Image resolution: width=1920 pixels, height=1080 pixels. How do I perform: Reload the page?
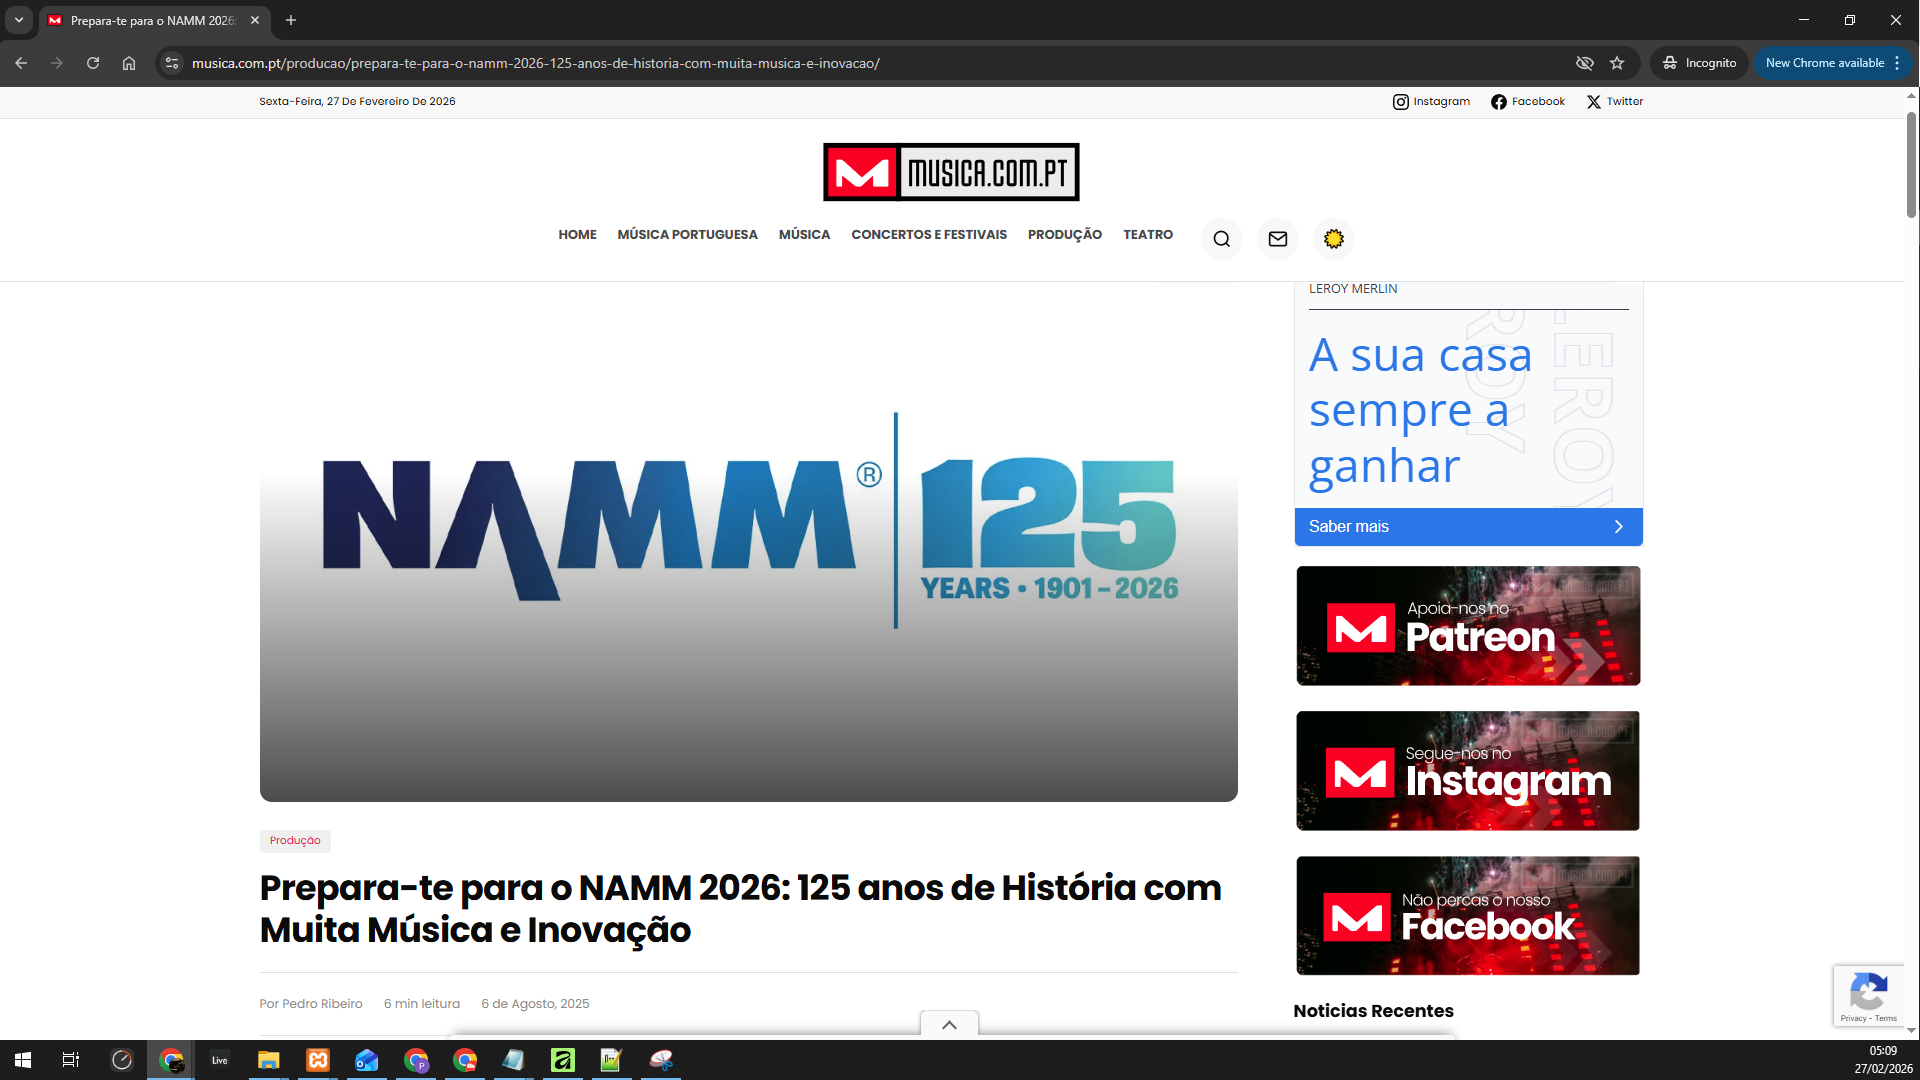(x=93, y=63)
